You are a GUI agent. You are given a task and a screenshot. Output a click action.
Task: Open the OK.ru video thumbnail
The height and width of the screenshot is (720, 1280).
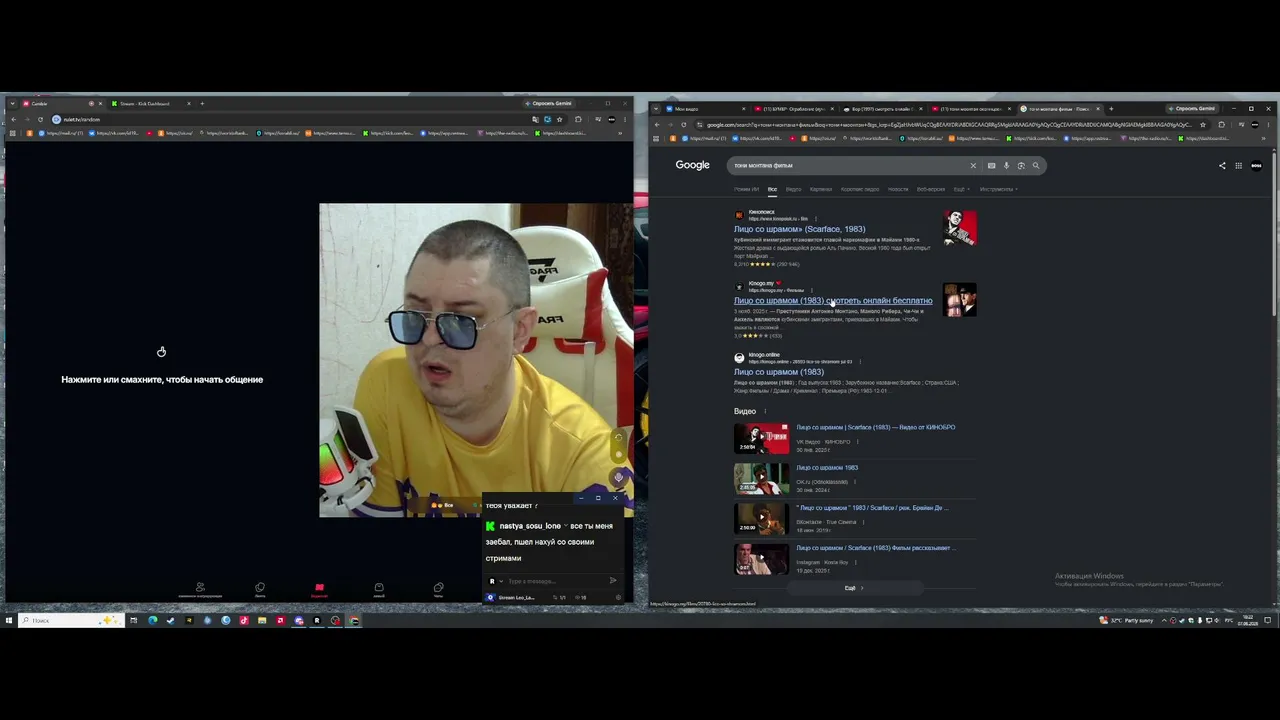[x=761, y=479]
